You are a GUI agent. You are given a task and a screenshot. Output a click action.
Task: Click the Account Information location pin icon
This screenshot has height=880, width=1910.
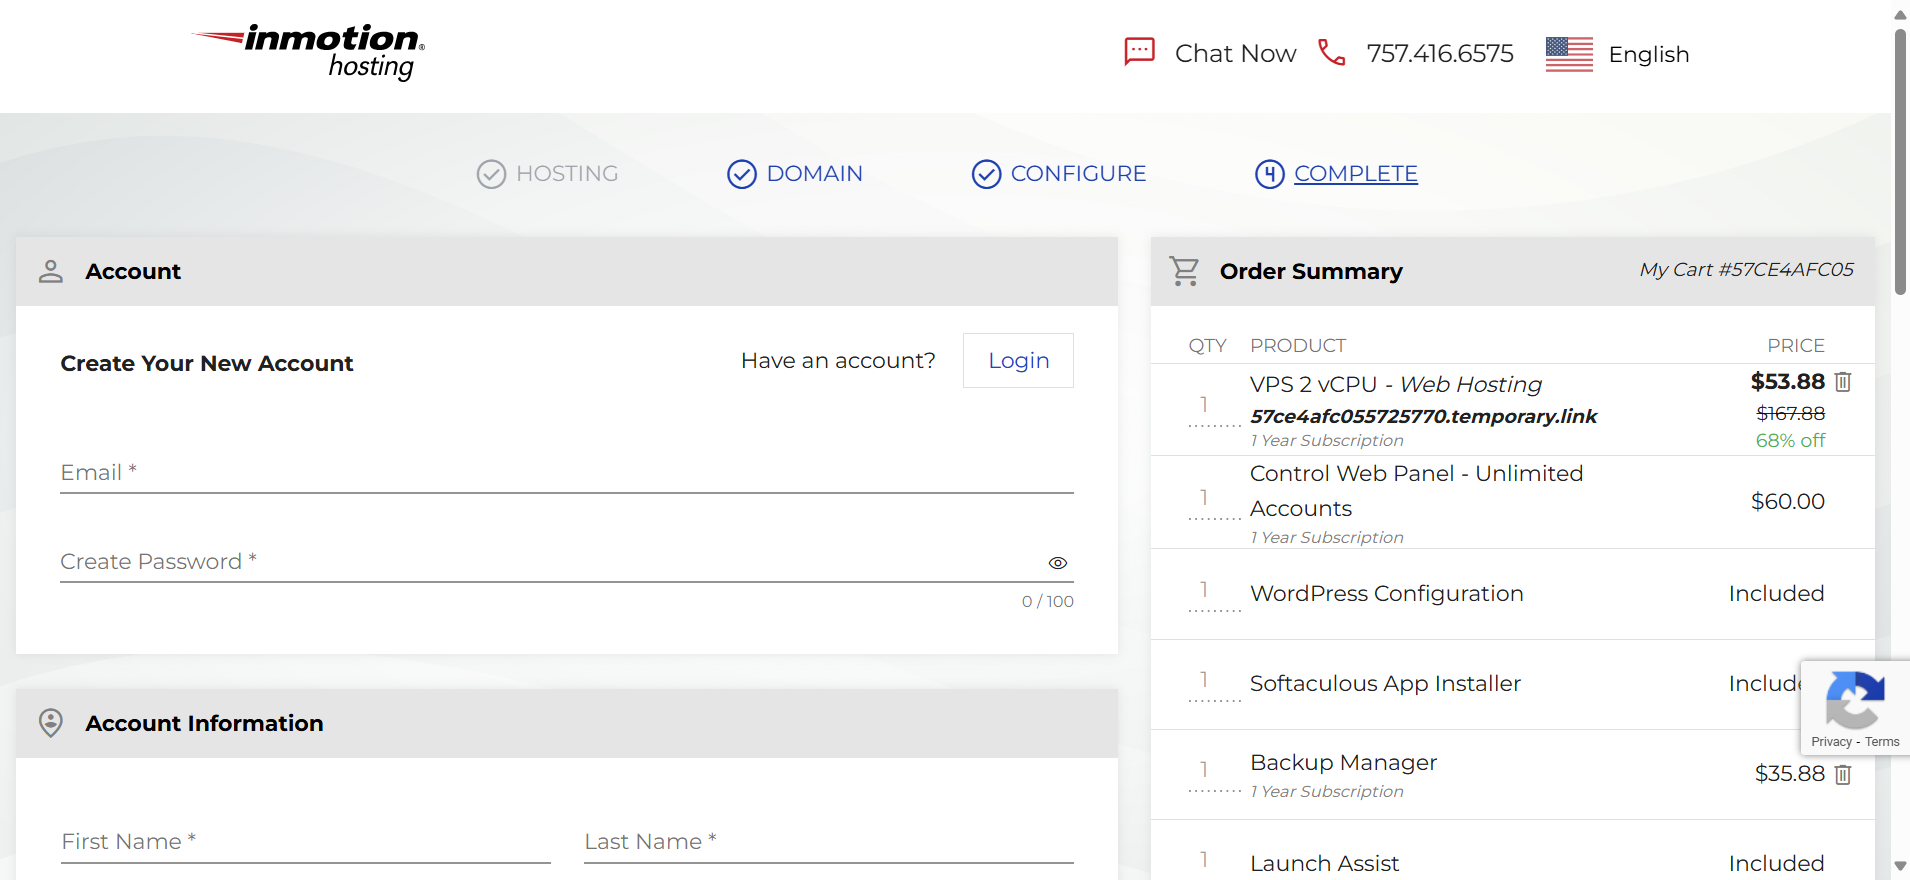(51, 723)
